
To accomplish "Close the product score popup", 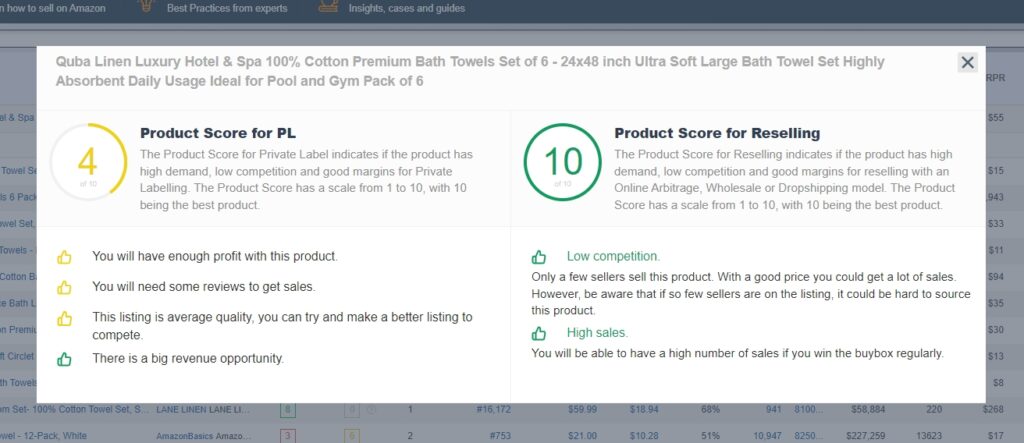I will pos(967,63).
